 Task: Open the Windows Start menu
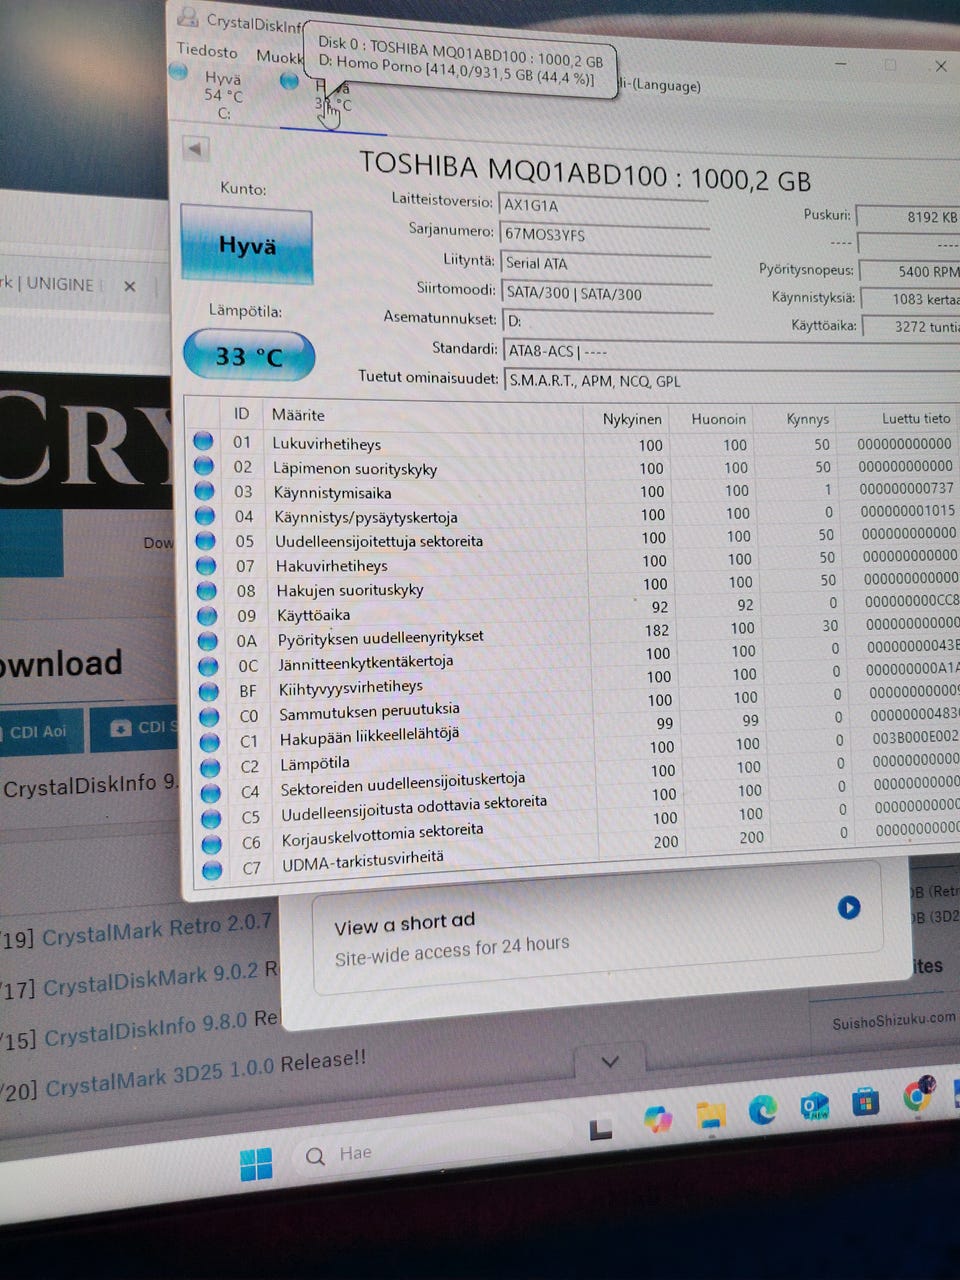point(256,1163)
